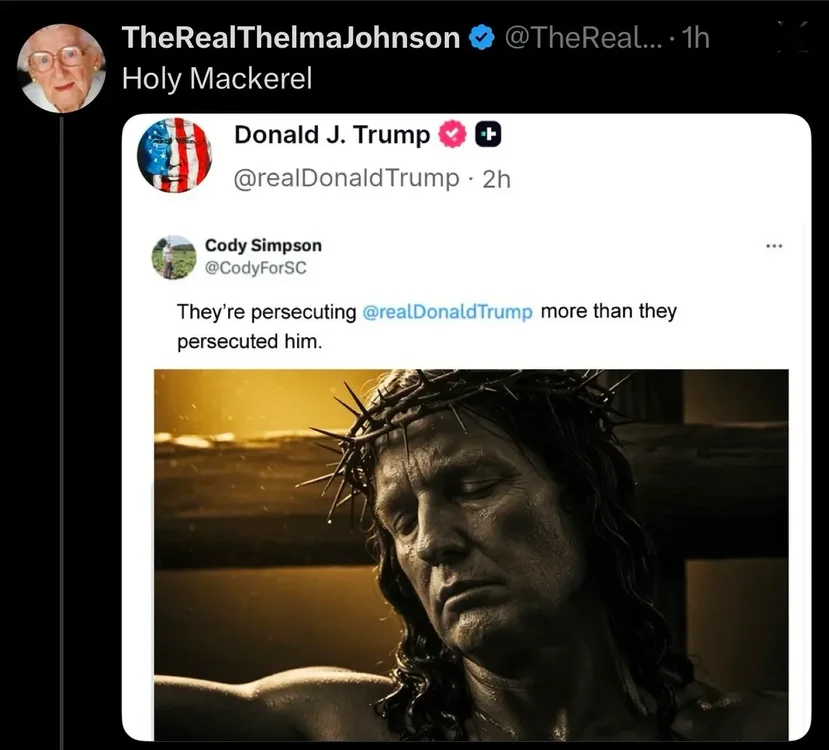
Task: Open the @CodyForSC handle
Action: point(255,268)
